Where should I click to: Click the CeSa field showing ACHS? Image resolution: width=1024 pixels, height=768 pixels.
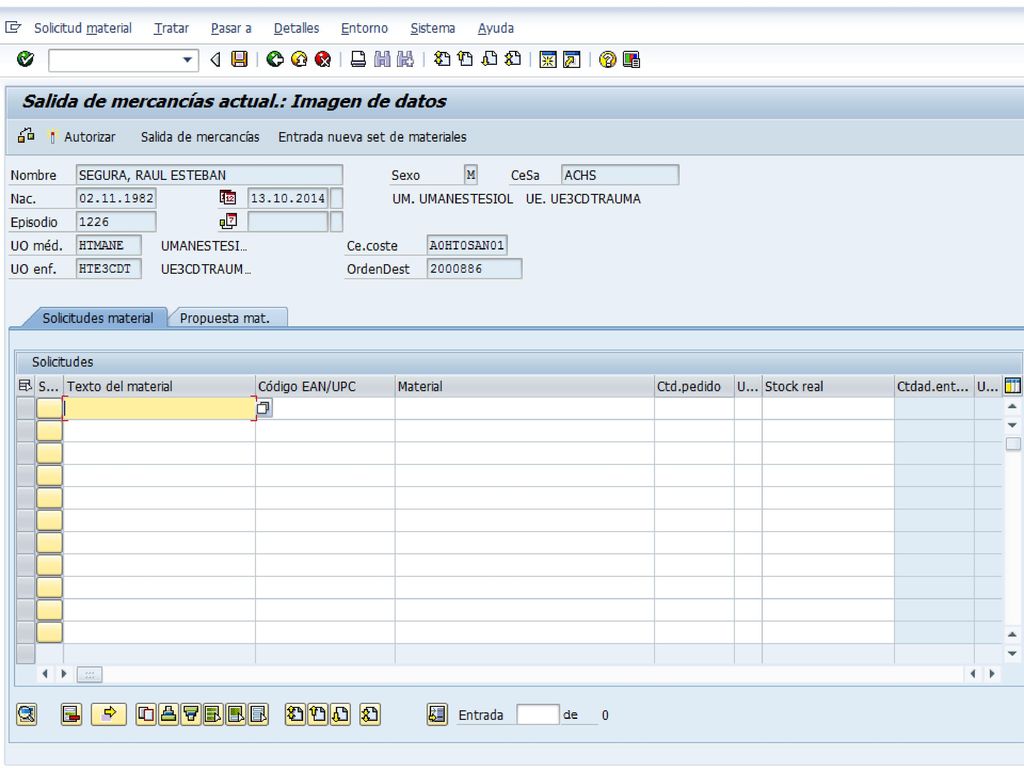[620, 174]
